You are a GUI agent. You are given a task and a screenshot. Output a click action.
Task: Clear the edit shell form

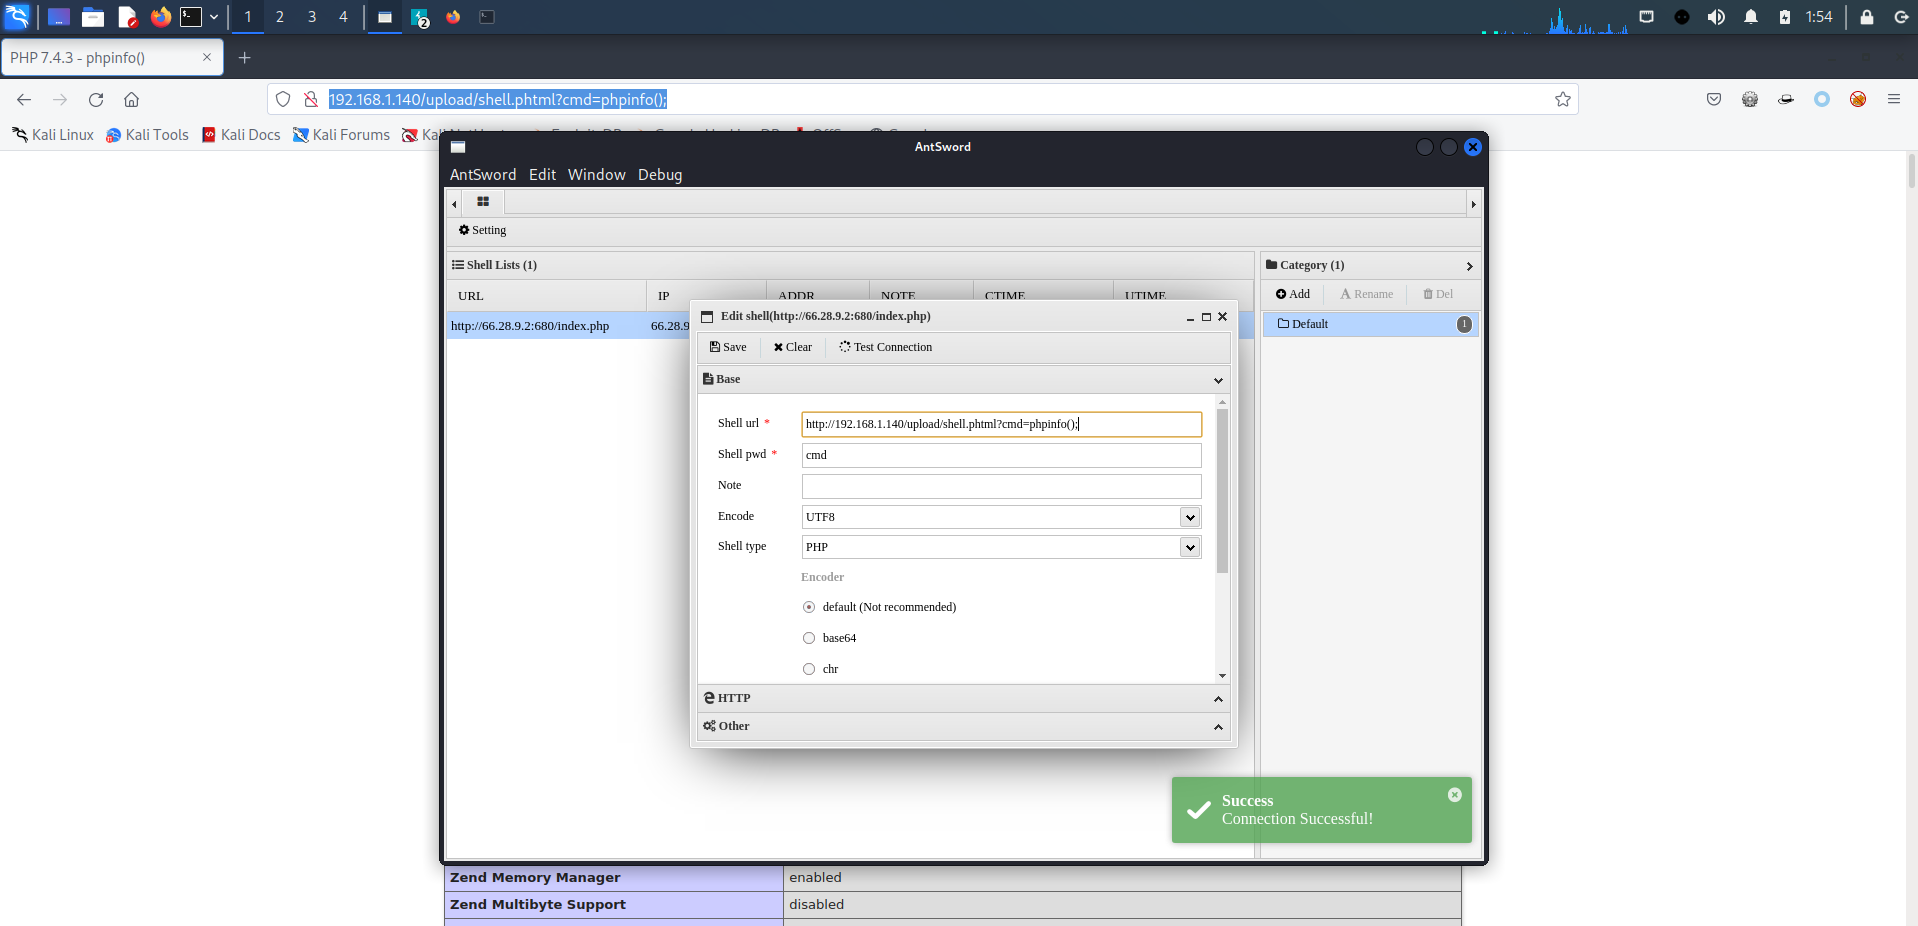(x=793, y=347)
